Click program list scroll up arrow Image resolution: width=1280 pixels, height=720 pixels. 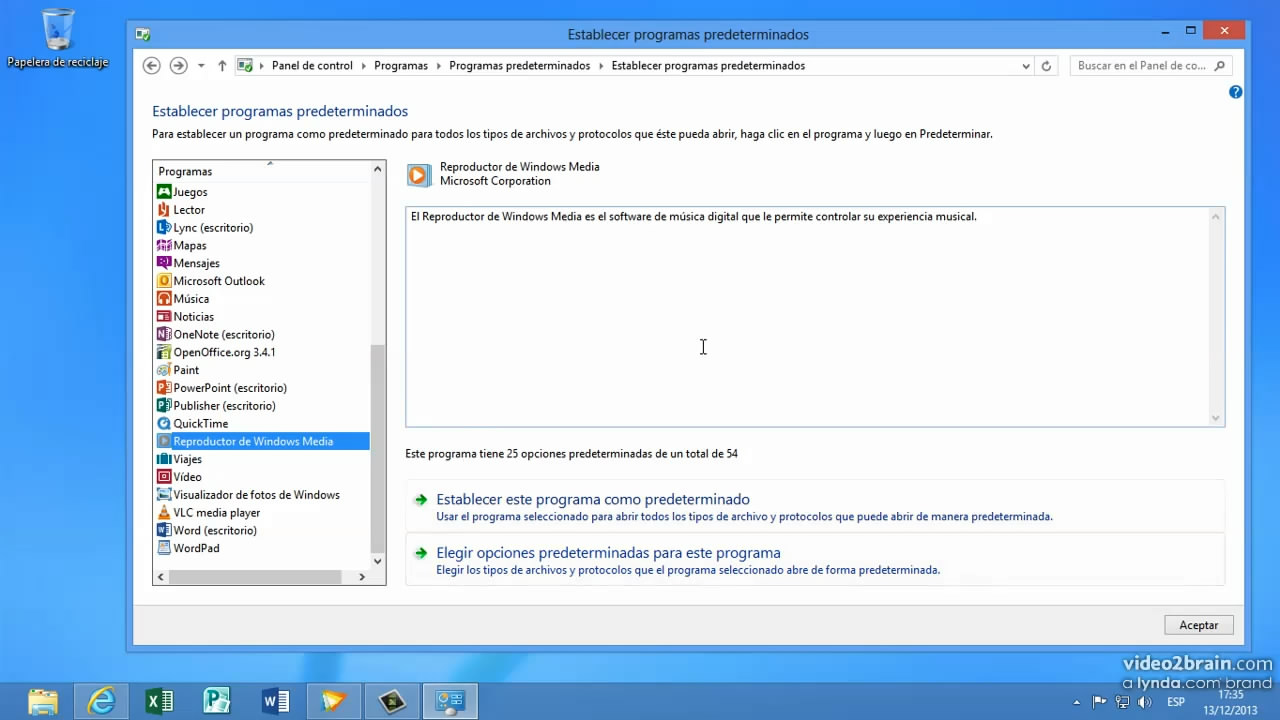378,169
